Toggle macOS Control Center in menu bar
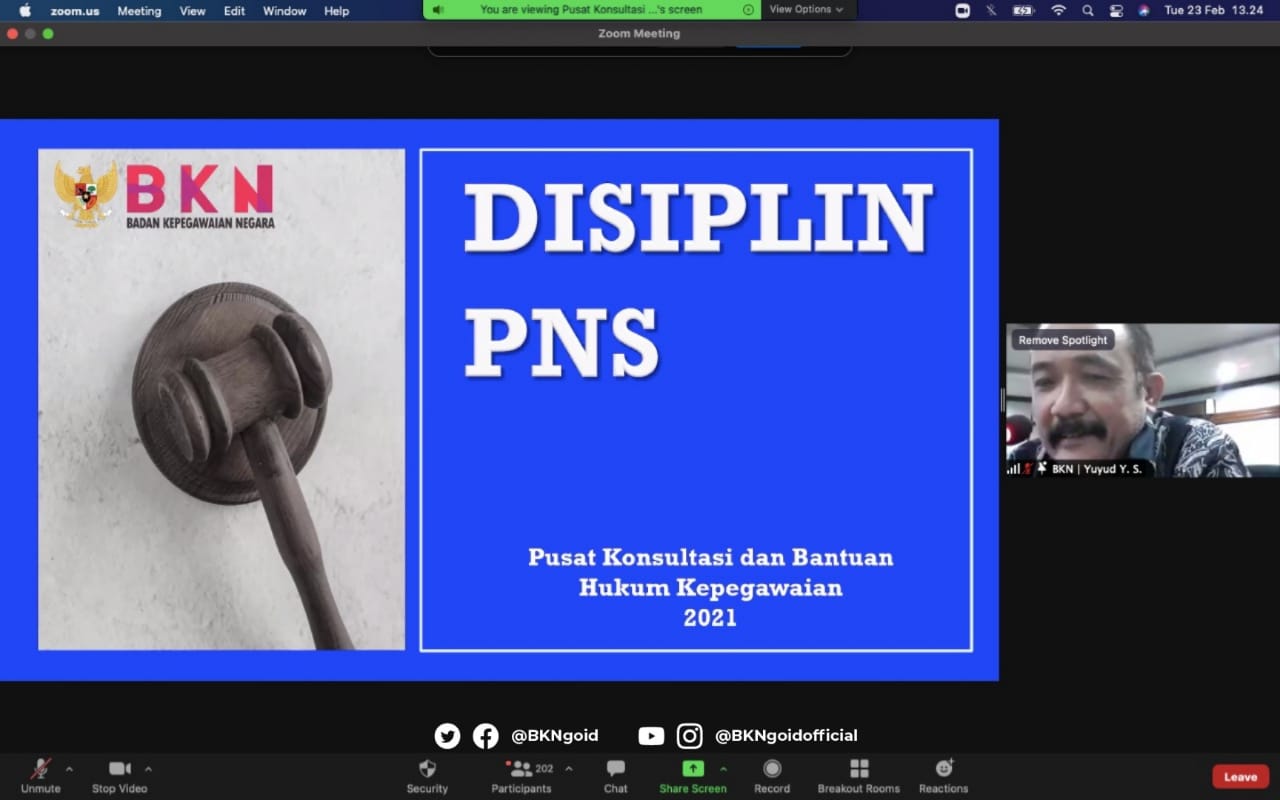 point(1116,11)
